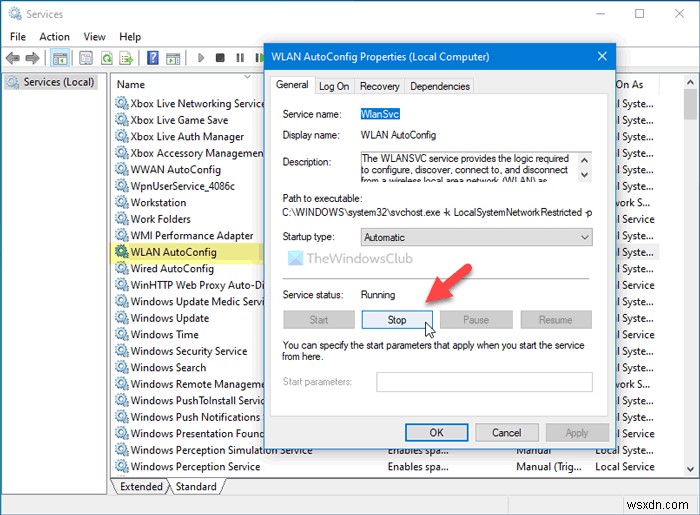
Task: Click the Stop button in the dialog
Action: point(397,320)
